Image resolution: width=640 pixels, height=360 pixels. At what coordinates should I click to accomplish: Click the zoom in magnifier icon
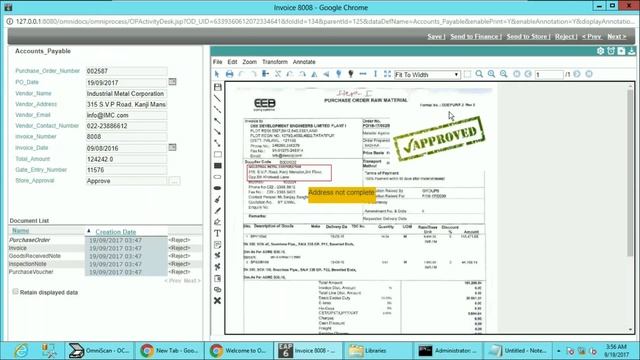click(491, 74)
